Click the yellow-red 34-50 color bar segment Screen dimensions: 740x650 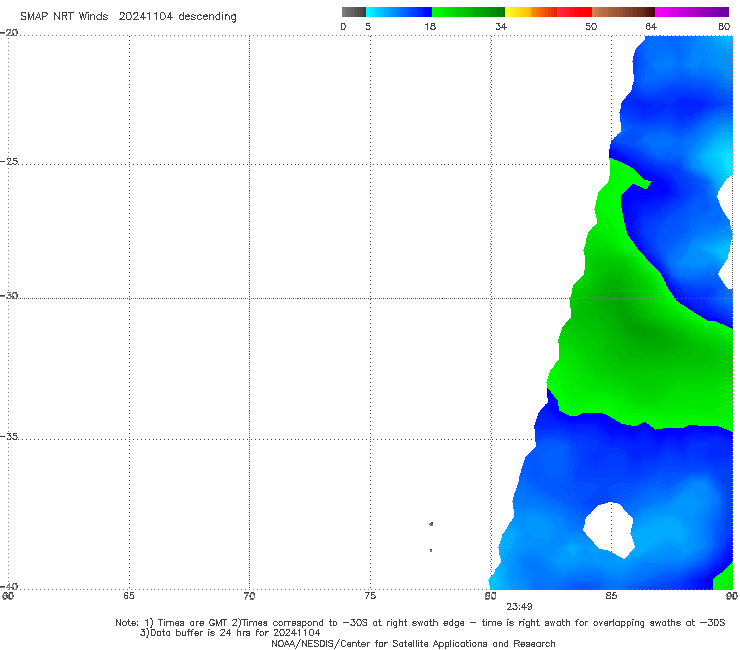(548, 12)
